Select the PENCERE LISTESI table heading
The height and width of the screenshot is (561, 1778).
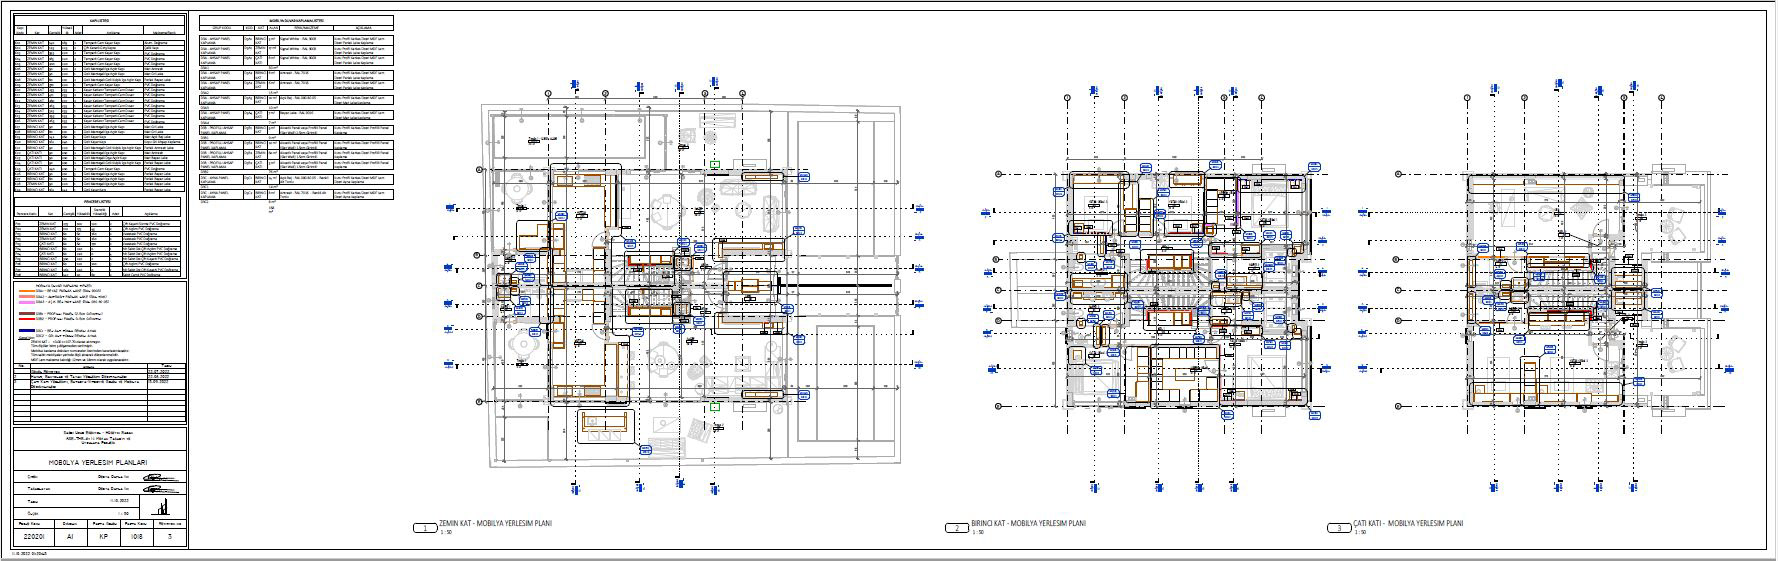coord(95,201)
